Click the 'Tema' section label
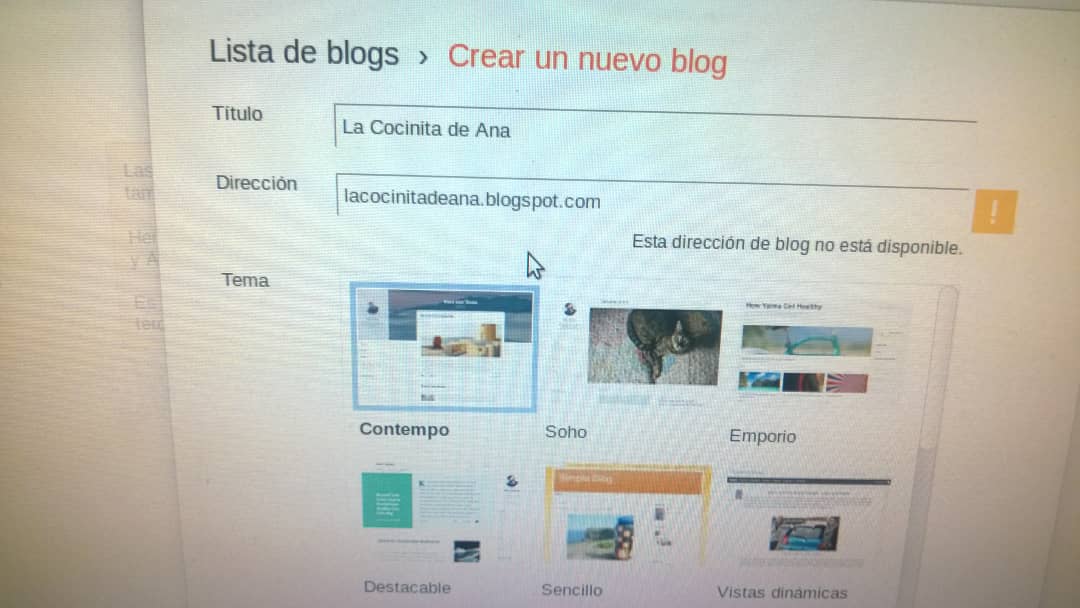The image size is (1080, 608). pos(245,280)
